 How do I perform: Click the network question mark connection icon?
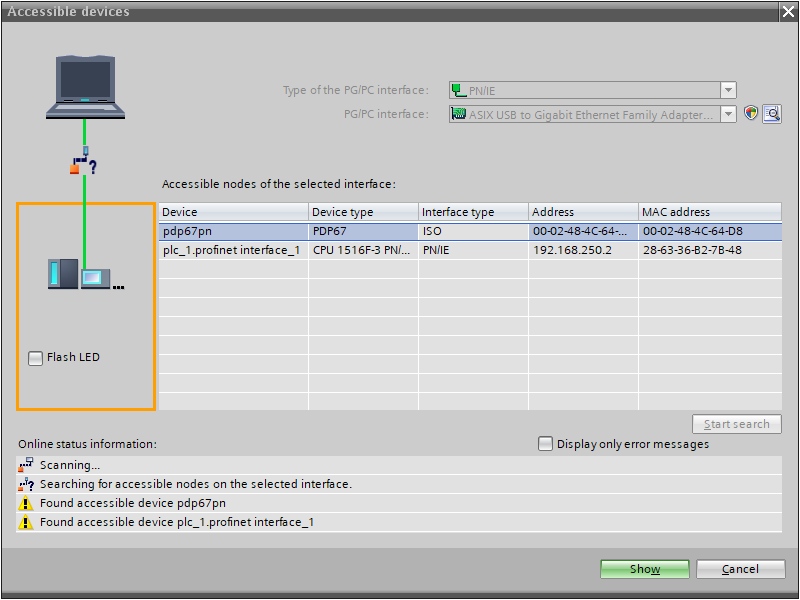tap(84, 161)
